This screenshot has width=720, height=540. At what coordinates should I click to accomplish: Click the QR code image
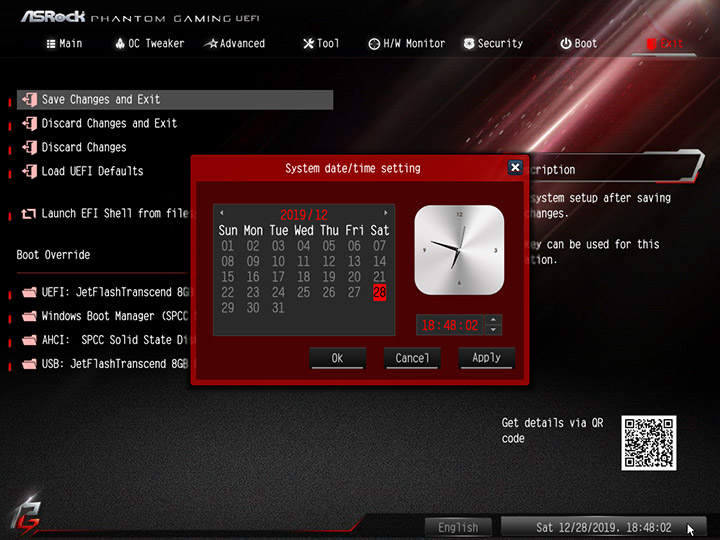coord(649,443)
